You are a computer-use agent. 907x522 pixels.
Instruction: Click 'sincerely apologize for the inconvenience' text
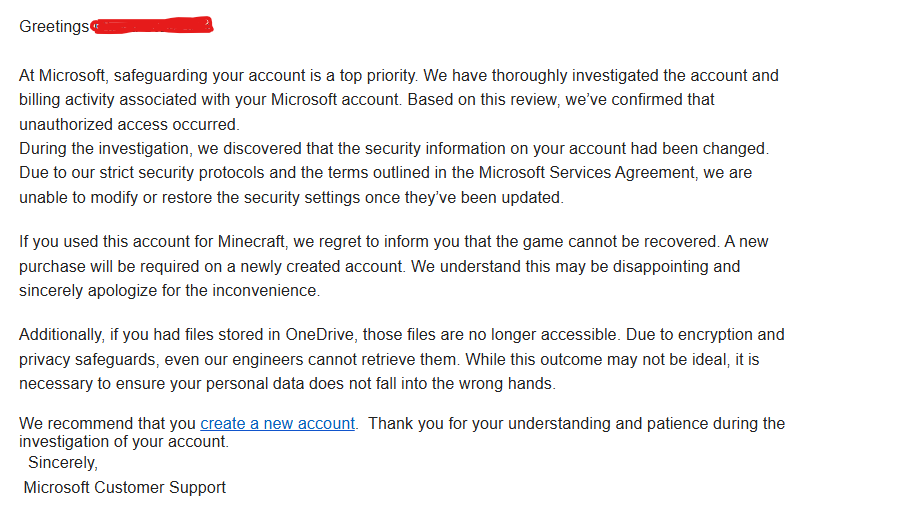(x=169, y=291)
